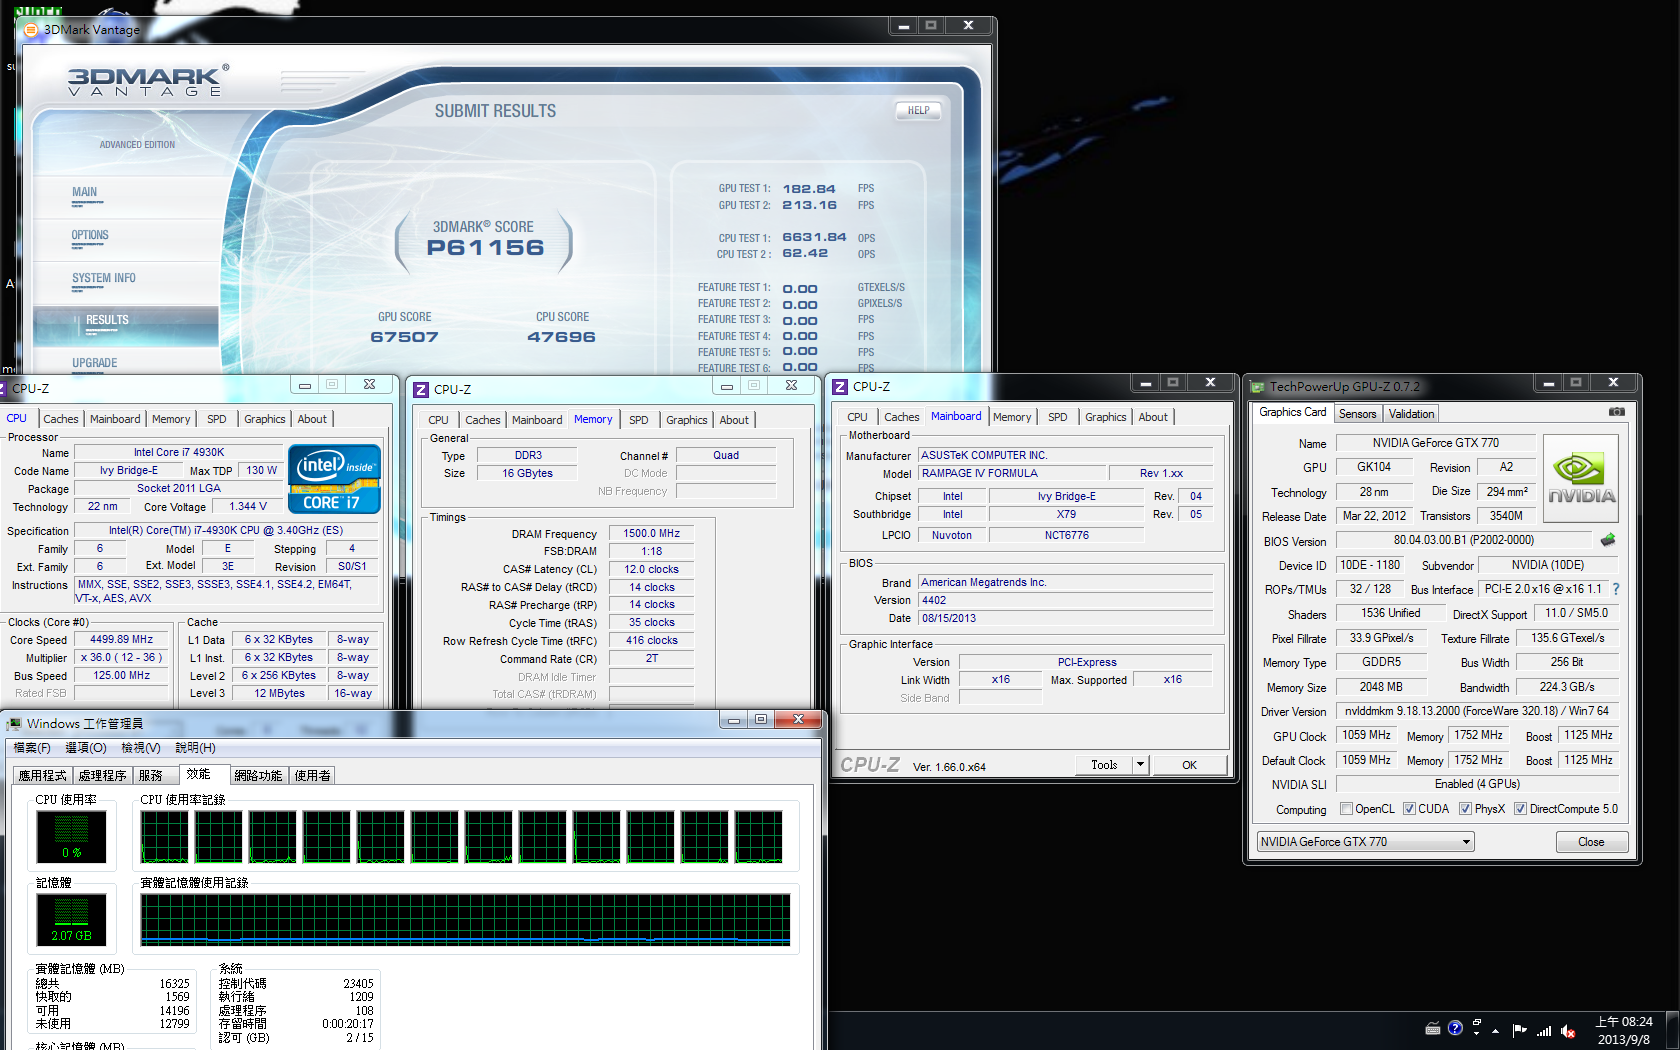Open the language bar options arrow in taskbar
The width and height of the screenshot is (1680, 1050).
pos(1477,1034)
